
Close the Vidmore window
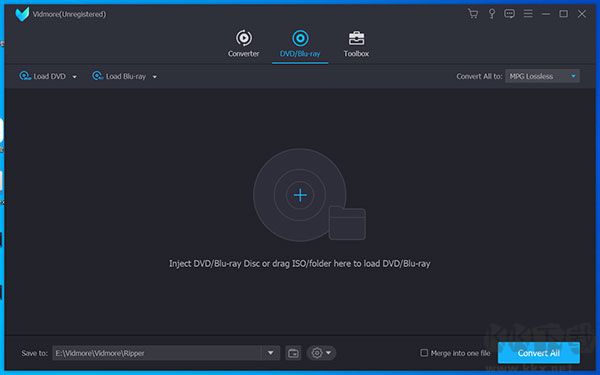click(582, 14)
